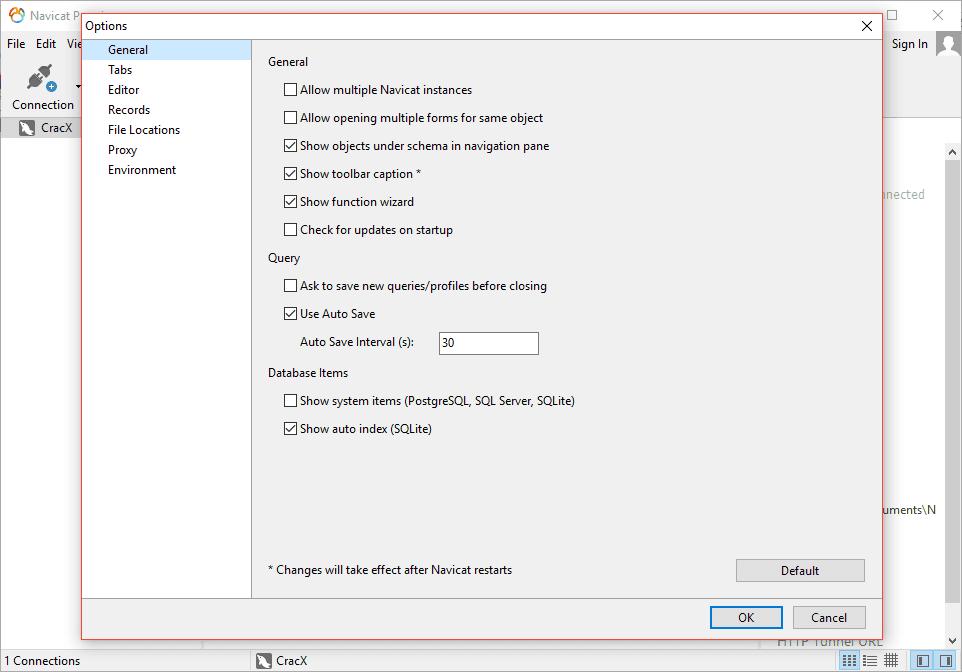
Task: Select the CracX connection icon in the sidebar
Action: (x=27, y=127)
